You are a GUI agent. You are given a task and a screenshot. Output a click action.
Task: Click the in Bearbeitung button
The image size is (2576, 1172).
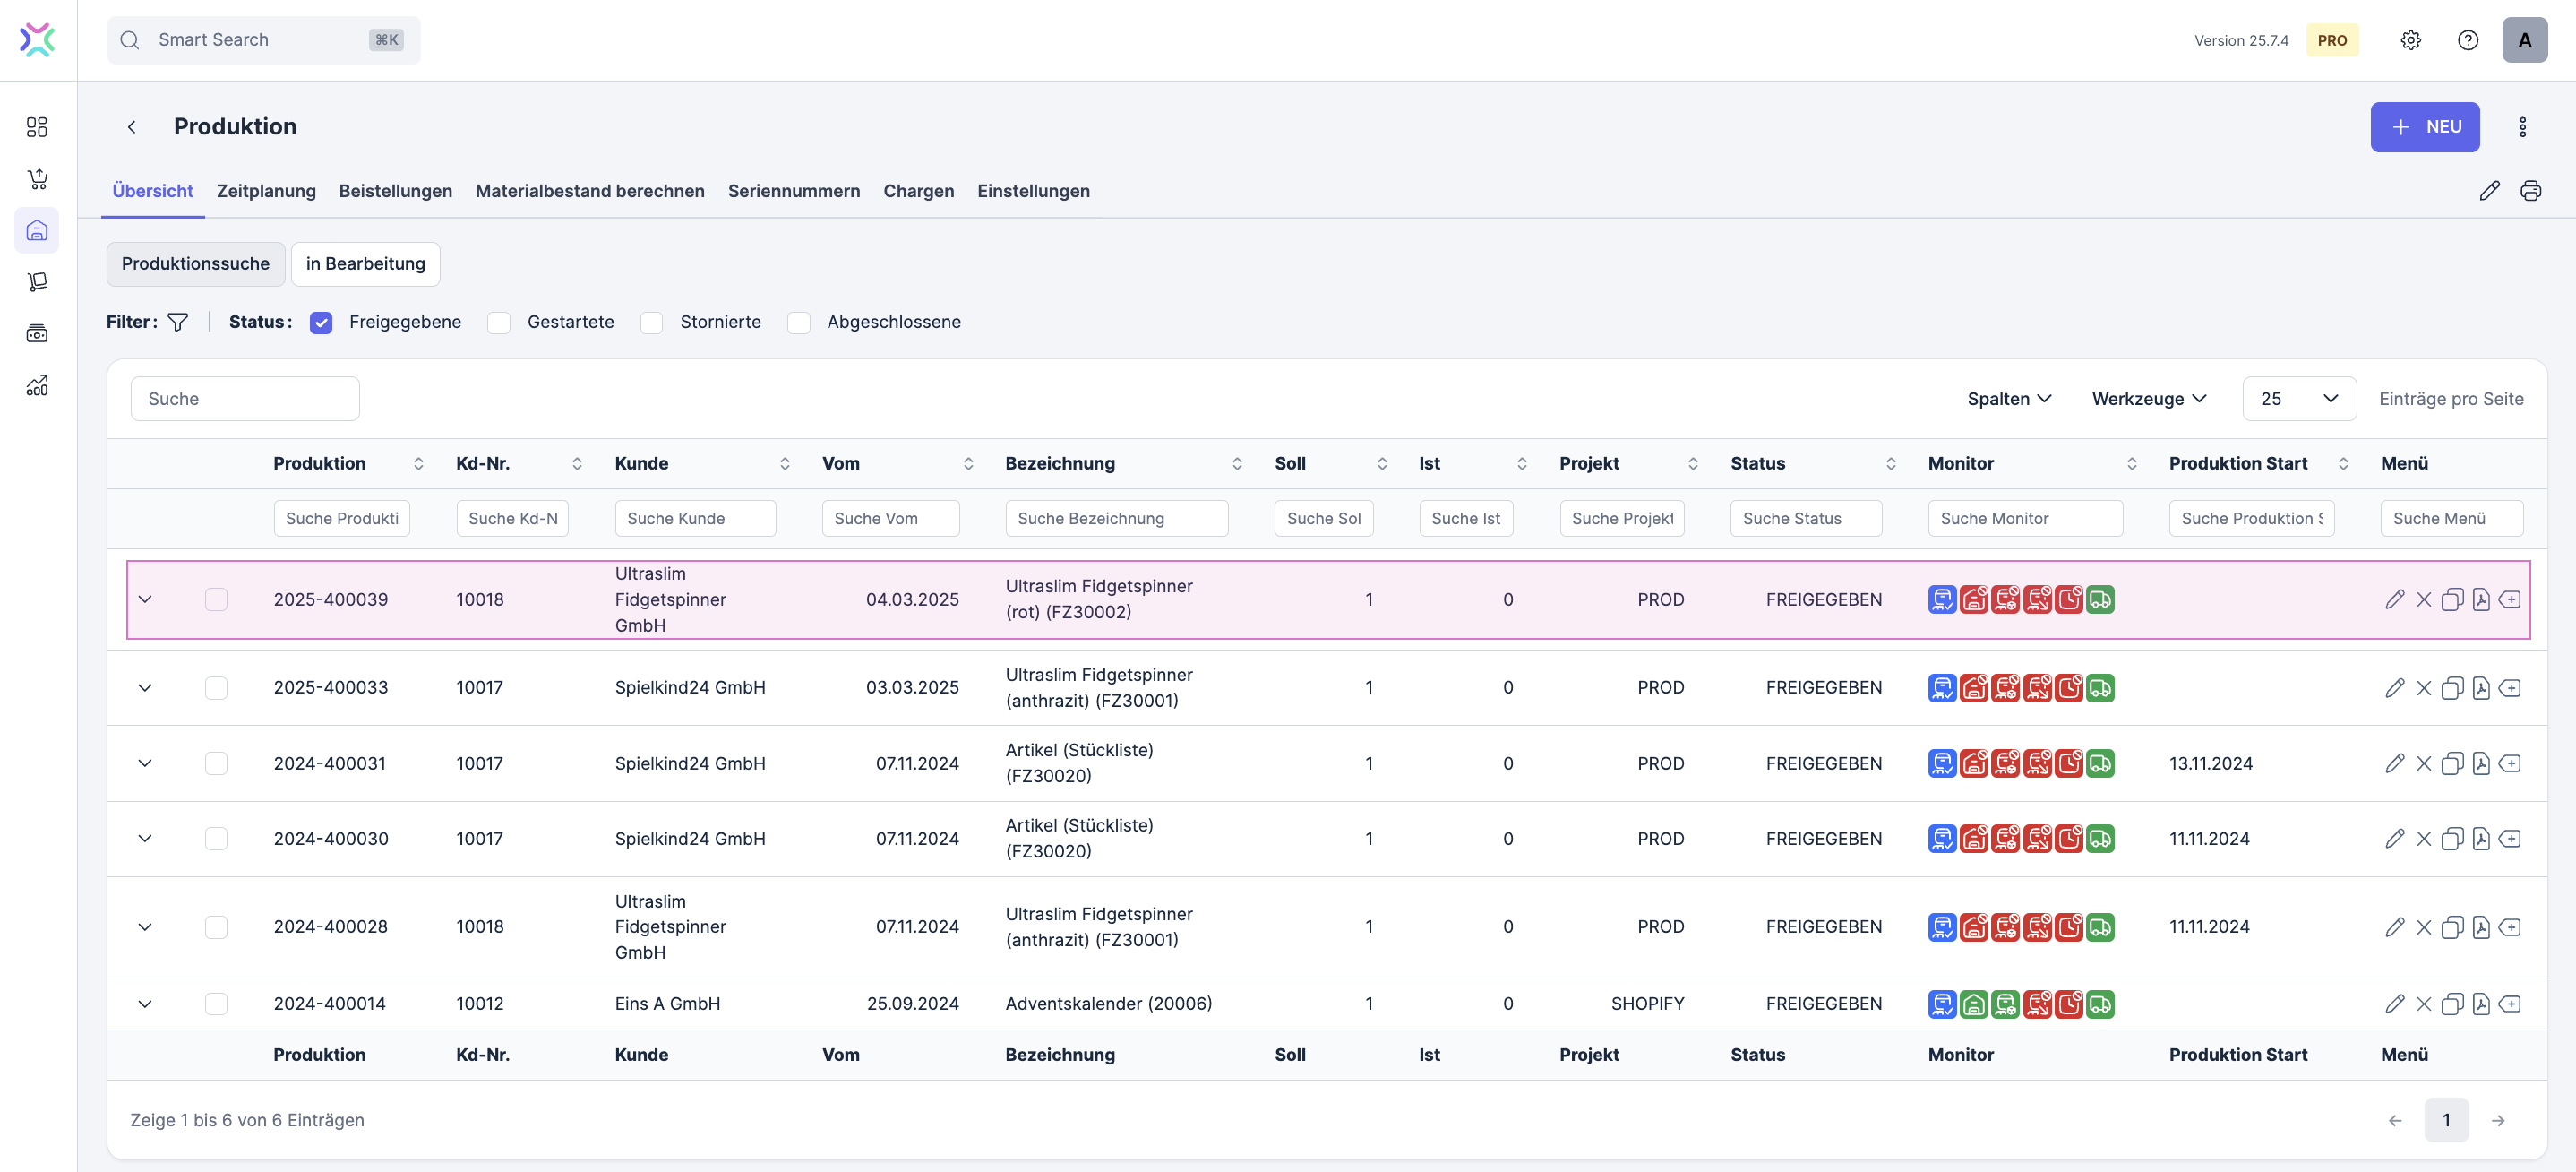tap(365, 264)
